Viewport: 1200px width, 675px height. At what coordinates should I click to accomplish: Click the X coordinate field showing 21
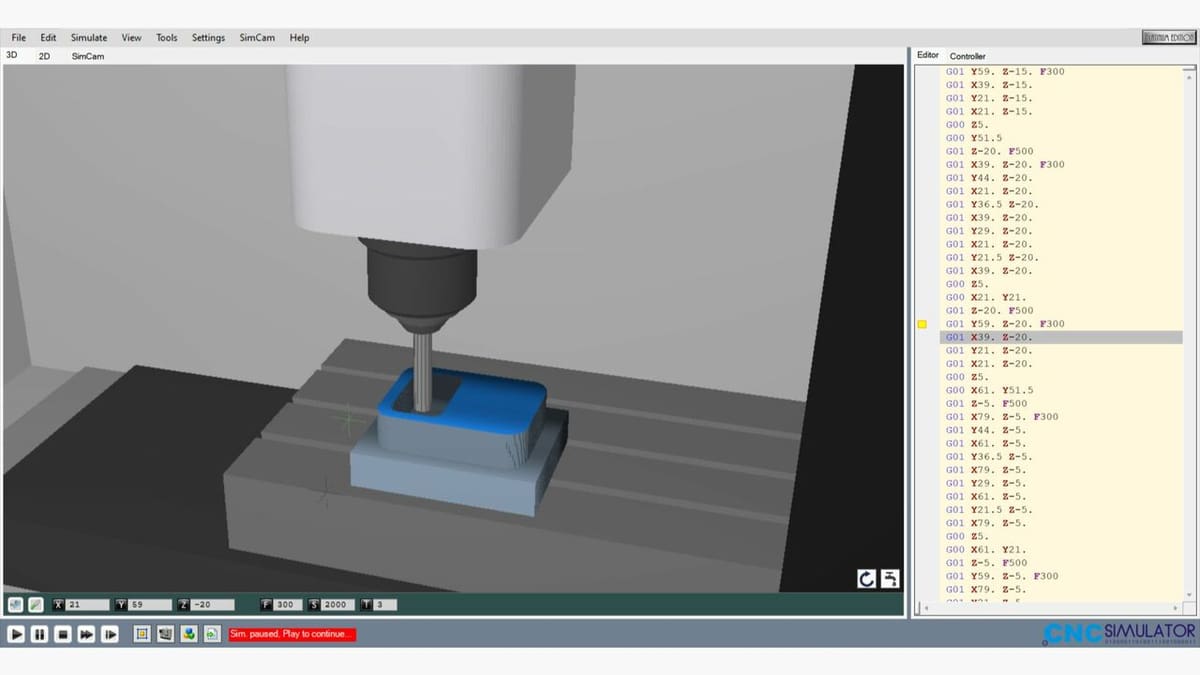(x=84, y=604)
